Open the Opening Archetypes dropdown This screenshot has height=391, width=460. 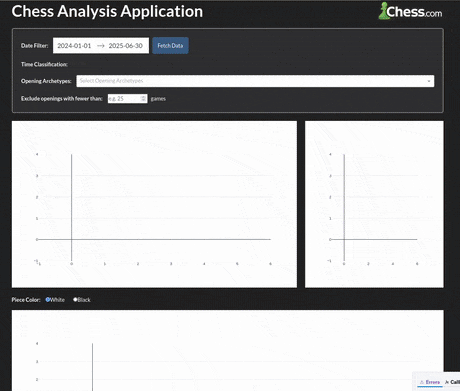[255, 81]
